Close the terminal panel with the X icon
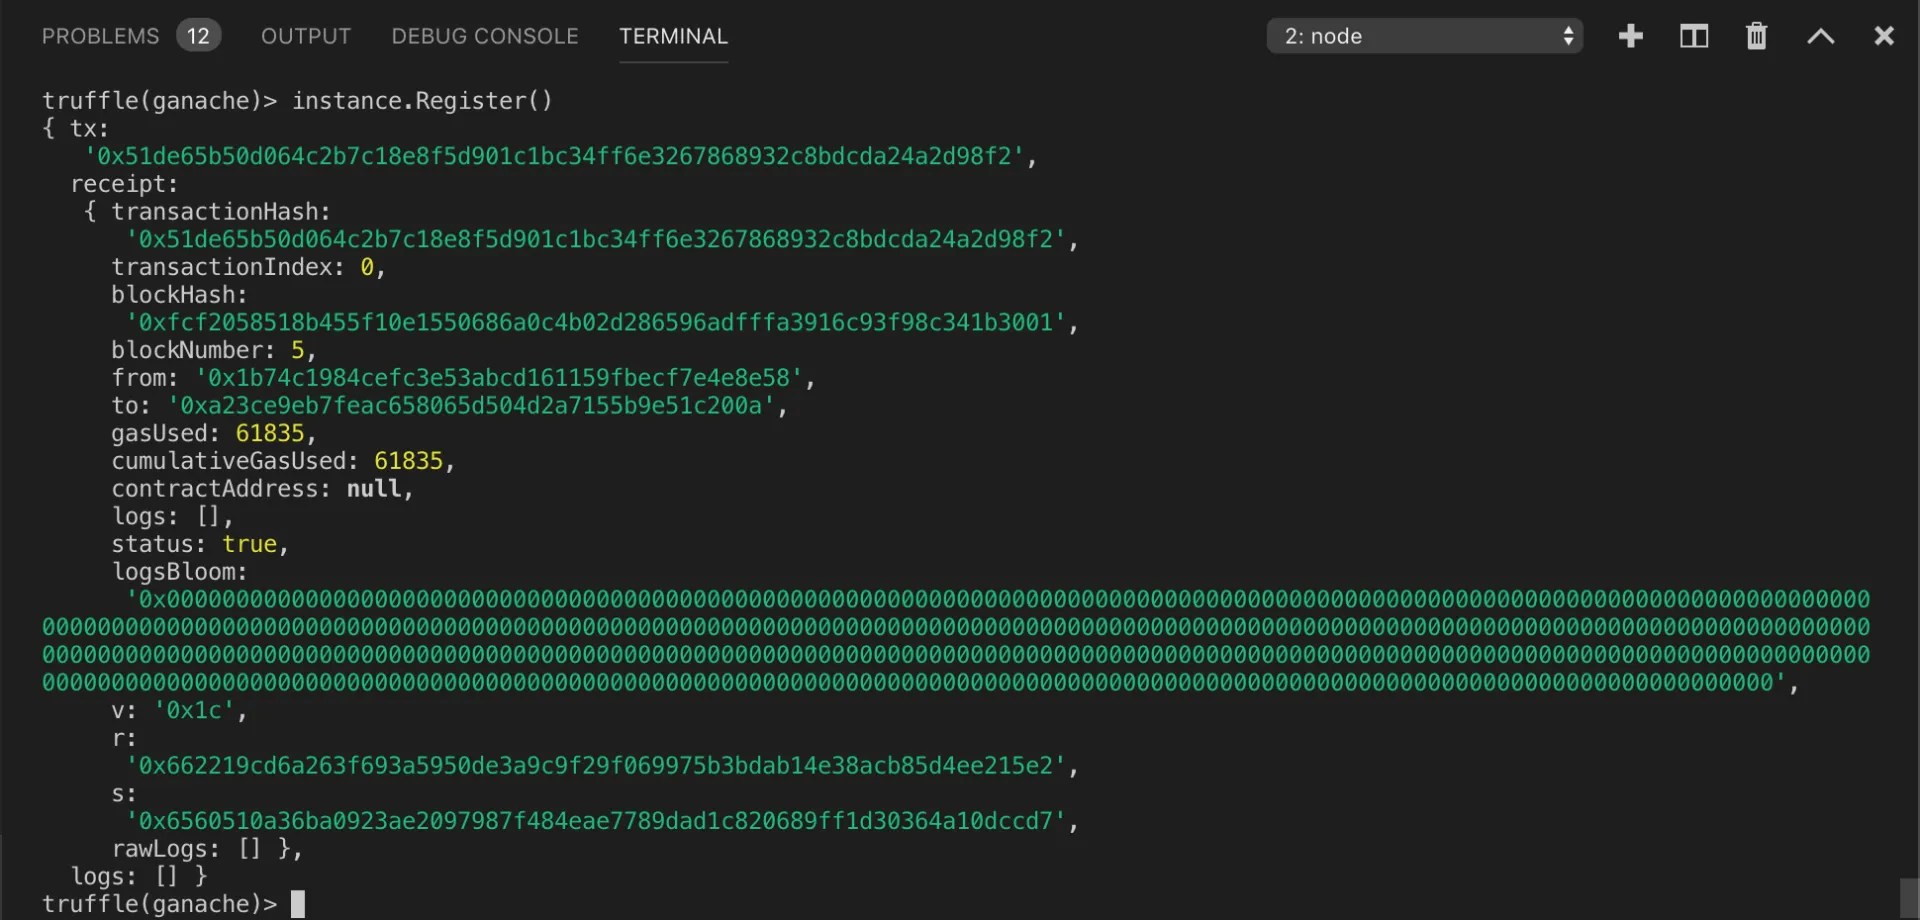 (1884, 36)
